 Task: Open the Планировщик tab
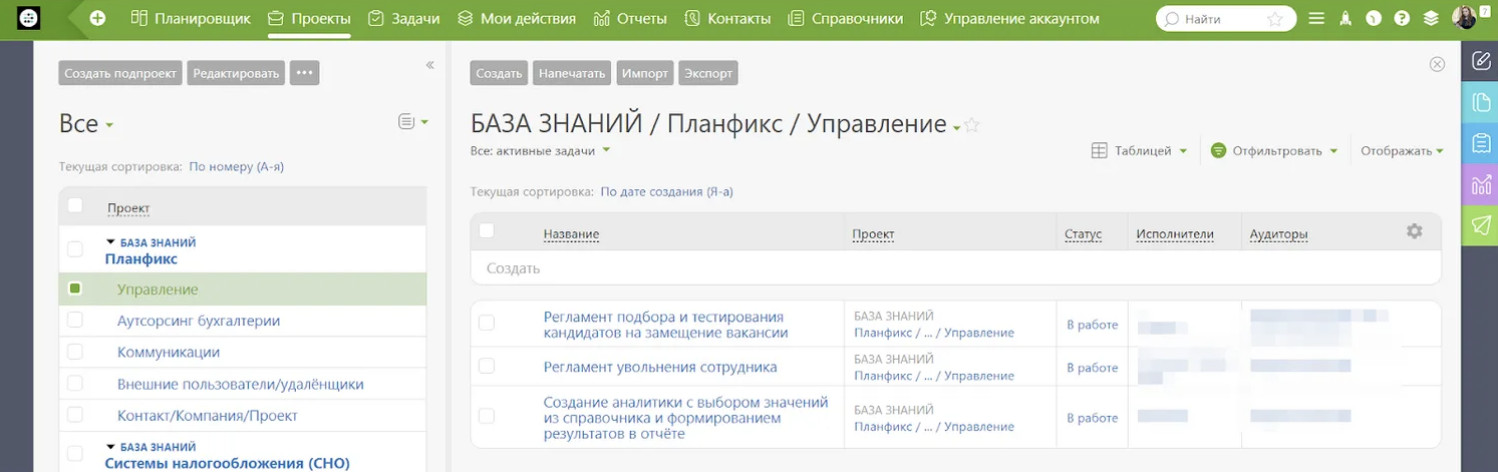tap(190, 19)
